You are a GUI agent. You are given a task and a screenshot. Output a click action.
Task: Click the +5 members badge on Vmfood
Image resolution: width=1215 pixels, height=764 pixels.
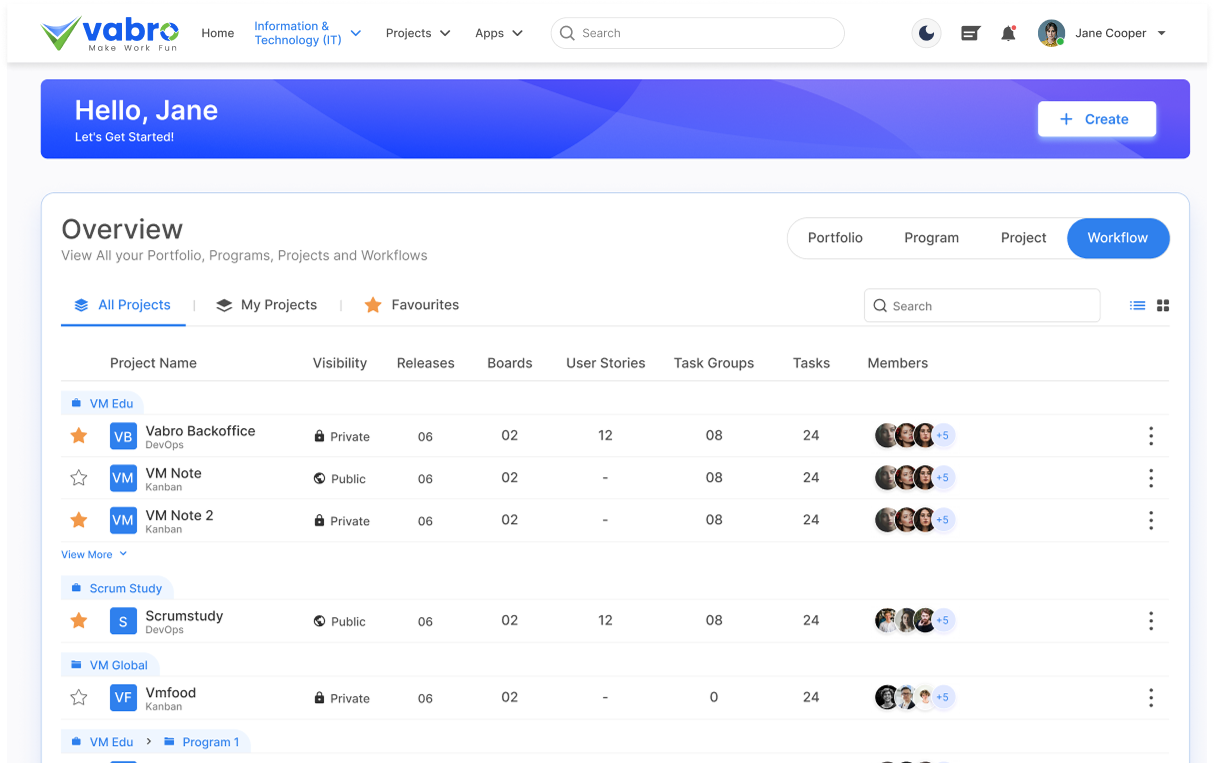point(941,697)
